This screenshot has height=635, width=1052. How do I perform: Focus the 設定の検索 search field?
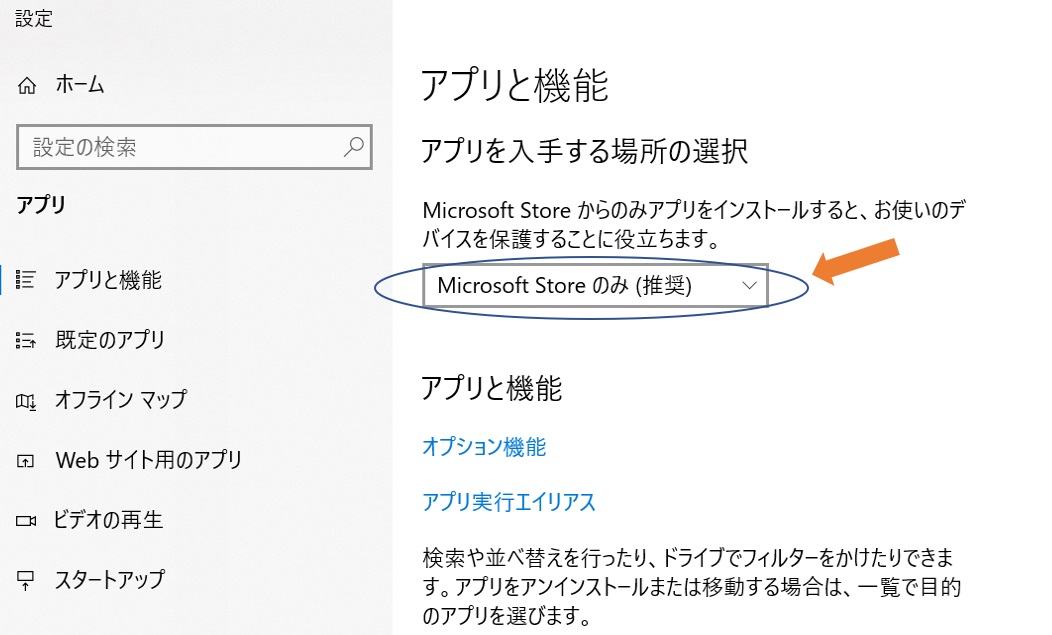(180, 148)
